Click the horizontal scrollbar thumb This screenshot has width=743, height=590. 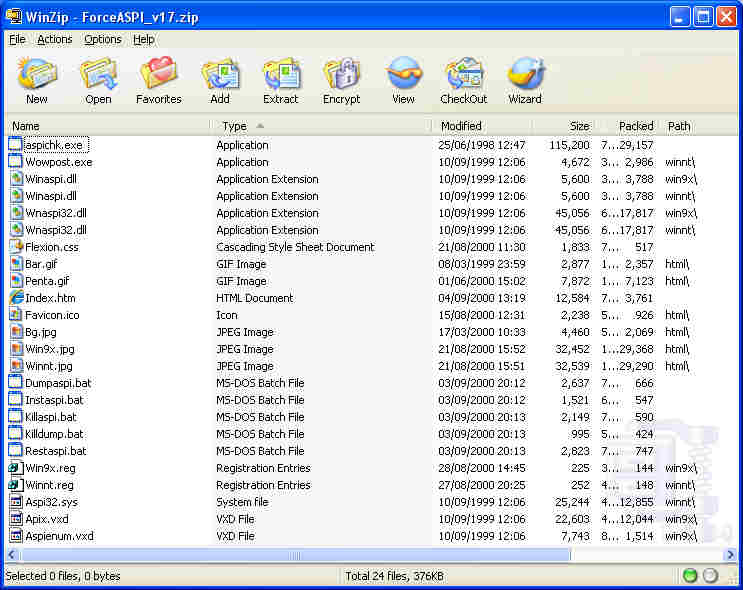click(x=295, y=555)
